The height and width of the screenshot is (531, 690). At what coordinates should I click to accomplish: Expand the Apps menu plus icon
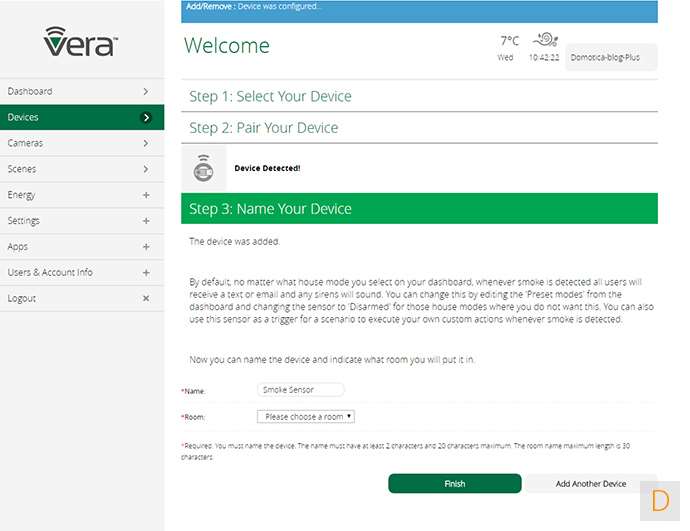tap(146, 247)
